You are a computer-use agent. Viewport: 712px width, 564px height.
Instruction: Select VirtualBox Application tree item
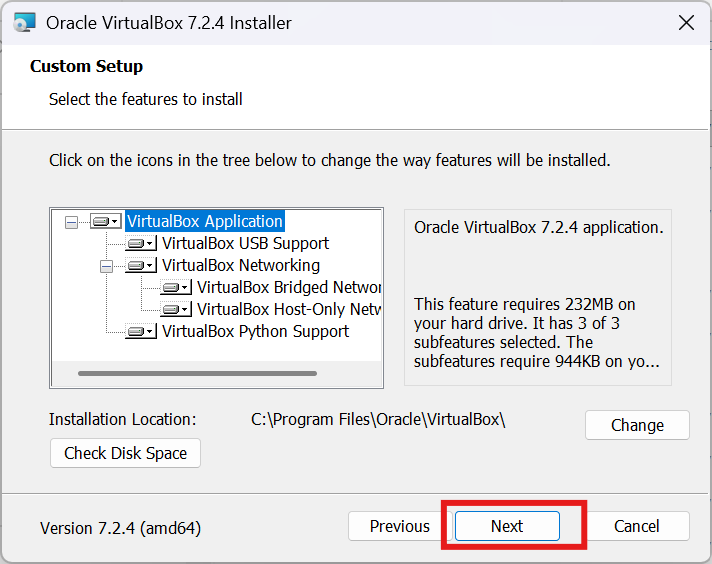[x=205, y=221]
